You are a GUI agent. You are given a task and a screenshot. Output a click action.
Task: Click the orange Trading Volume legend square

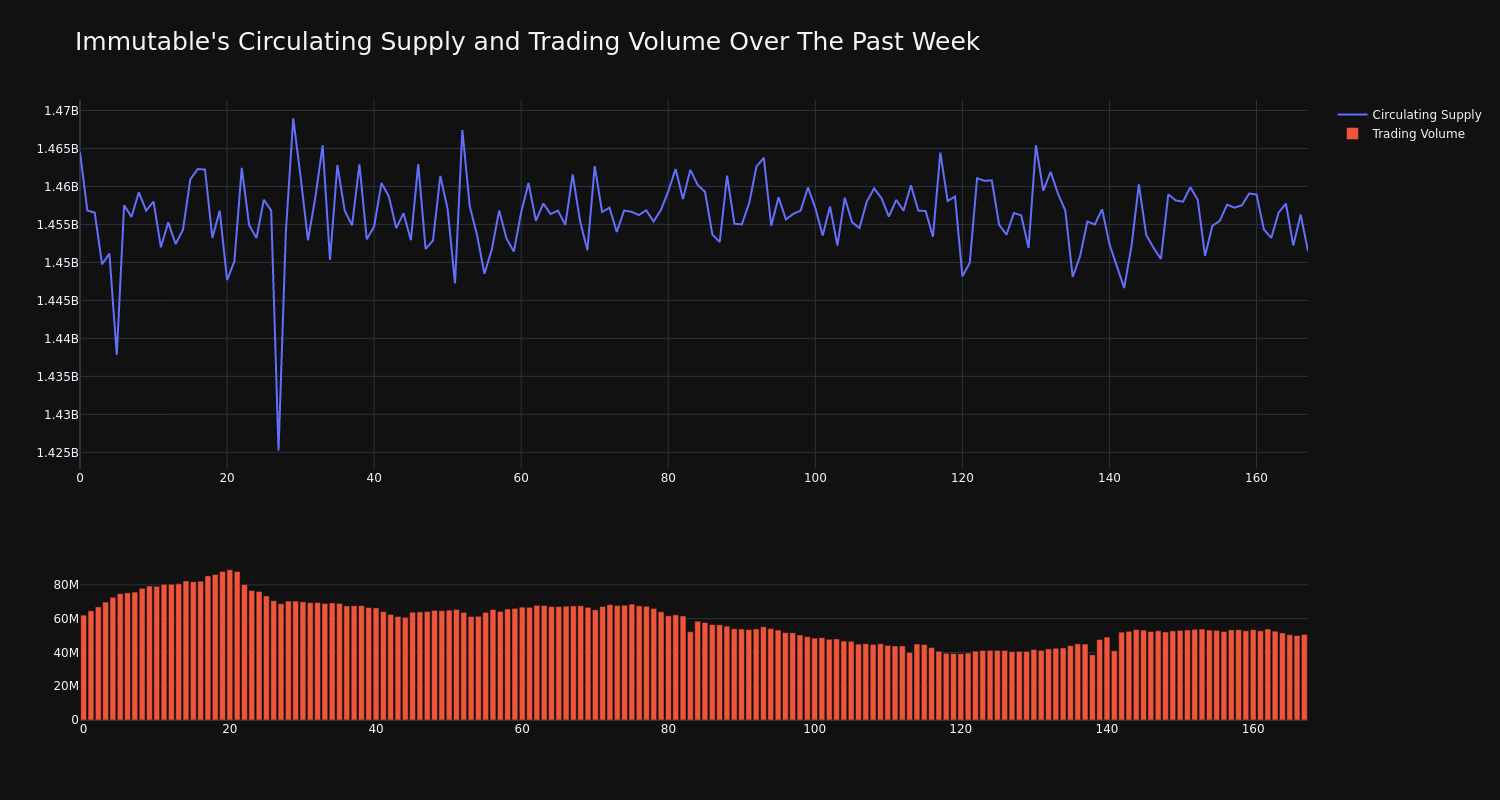click(x=1352, y=134)
